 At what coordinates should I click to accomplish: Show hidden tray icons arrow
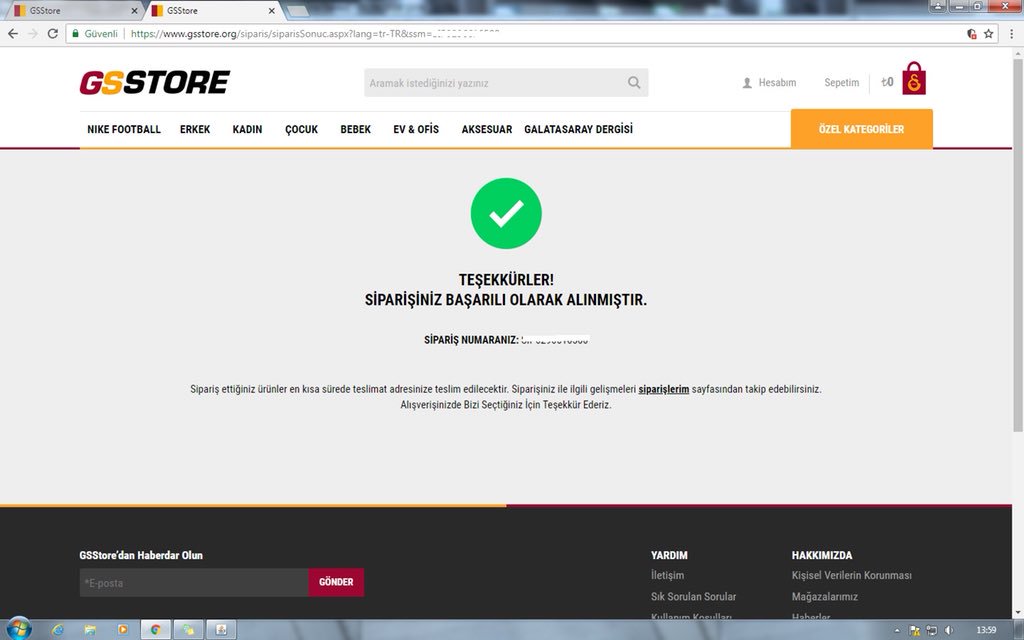[897, 630]
